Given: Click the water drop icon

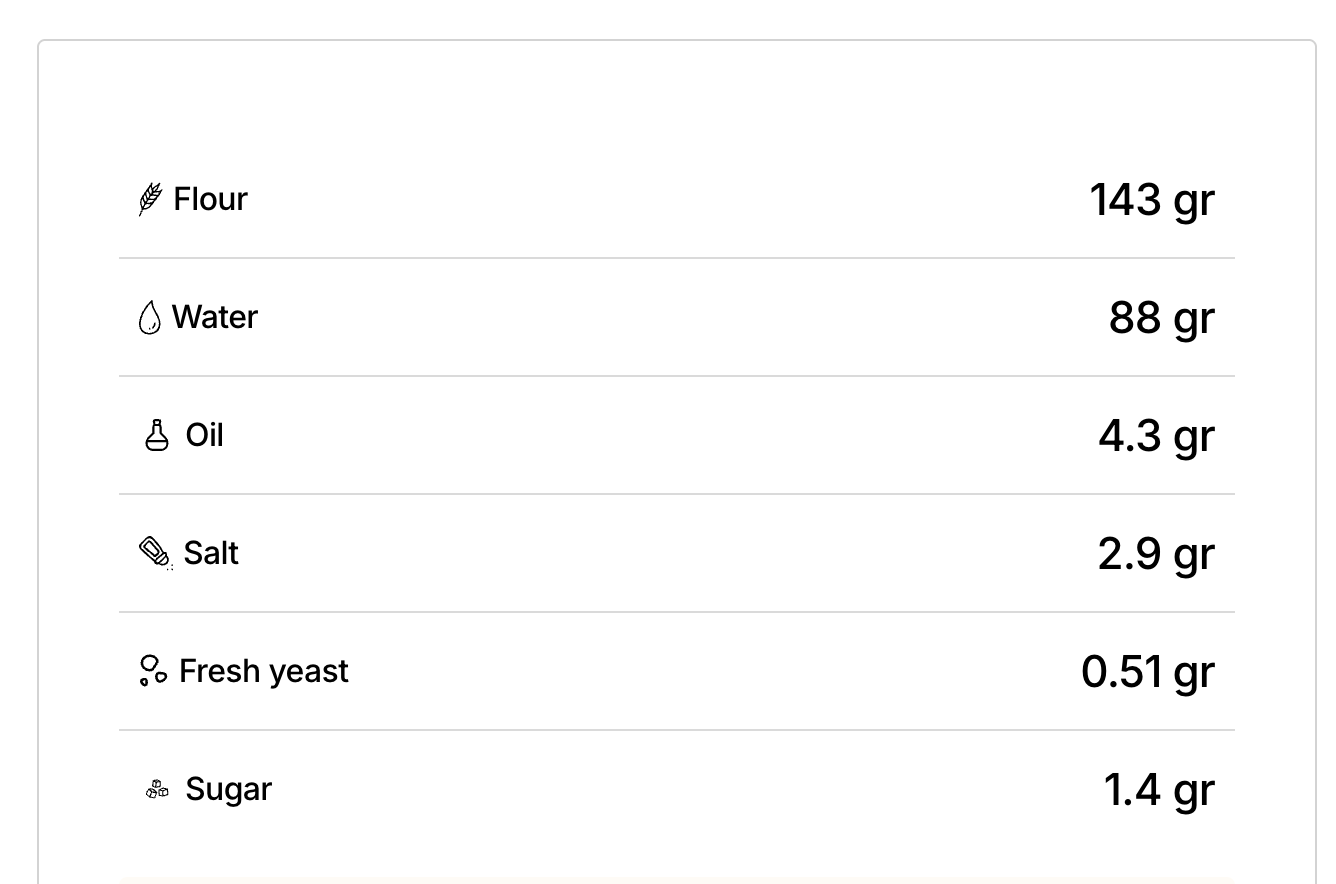Looking at the screenshot, I should [150, 318].
